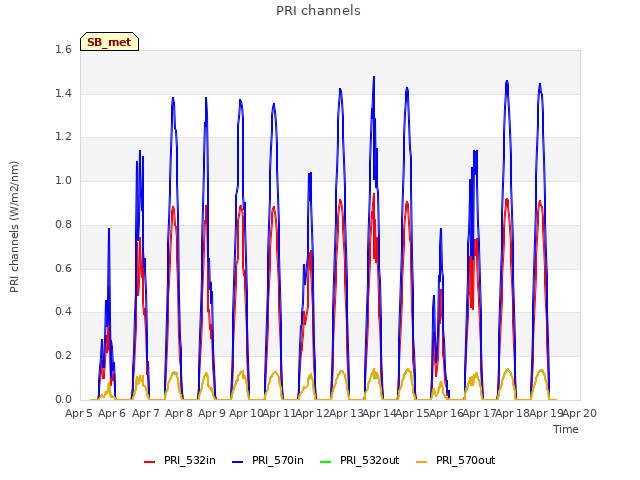Click the SB_met annotation label
Viewport: 640px width, 480px height.
pos(109,42)
